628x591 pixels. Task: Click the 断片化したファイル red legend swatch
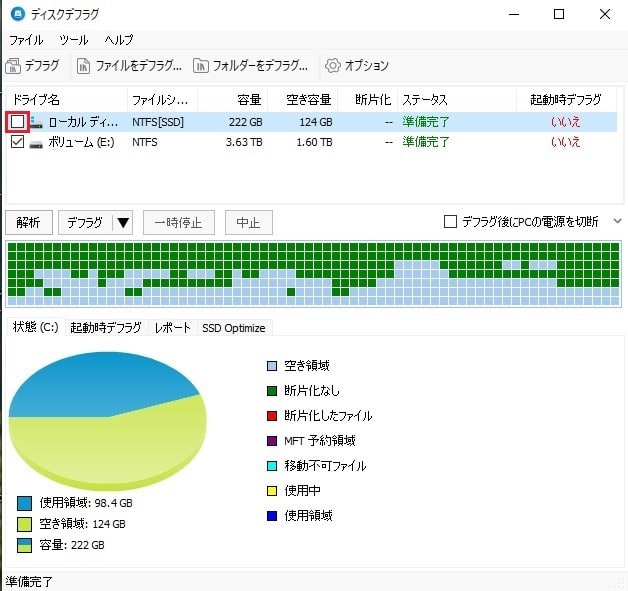click(272, 416)
